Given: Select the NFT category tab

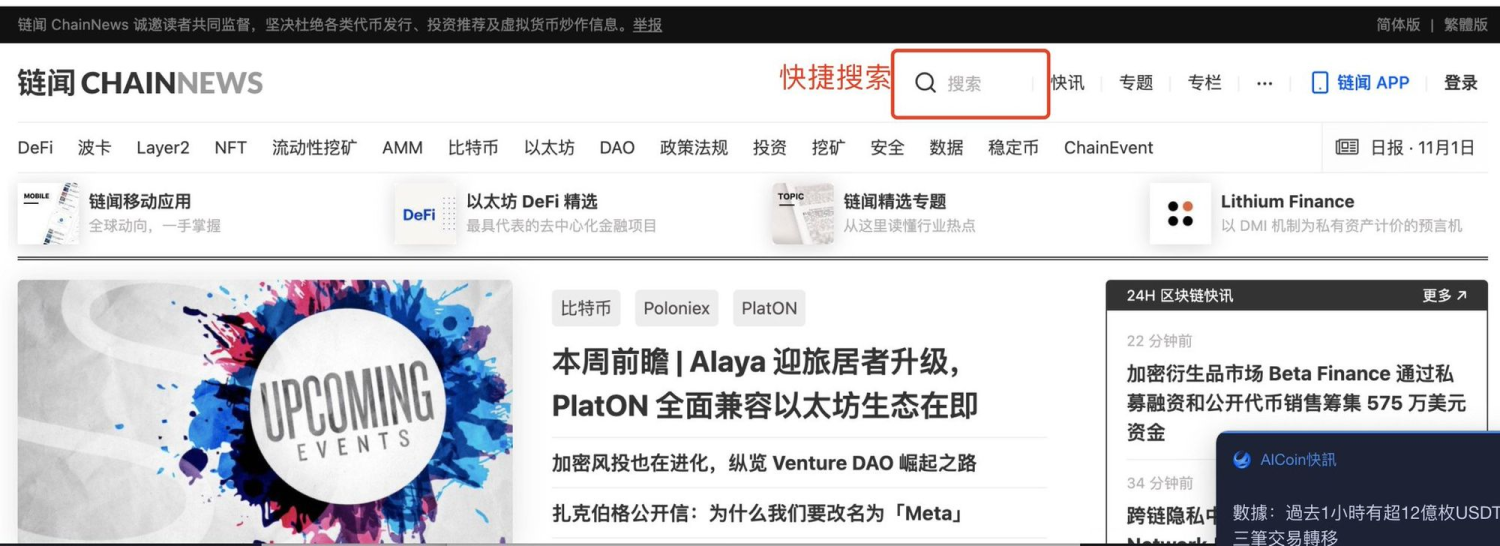Looking at the screenshot, I should point(230,148).
